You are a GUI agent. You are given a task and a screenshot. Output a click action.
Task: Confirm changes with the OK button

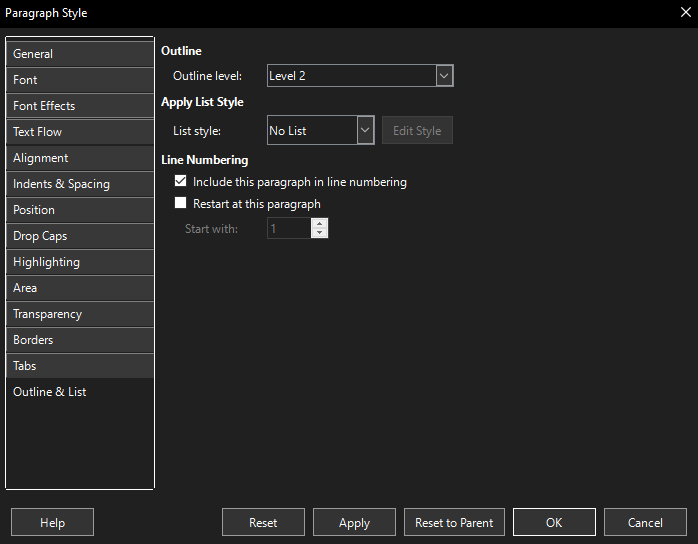(554, 522)
